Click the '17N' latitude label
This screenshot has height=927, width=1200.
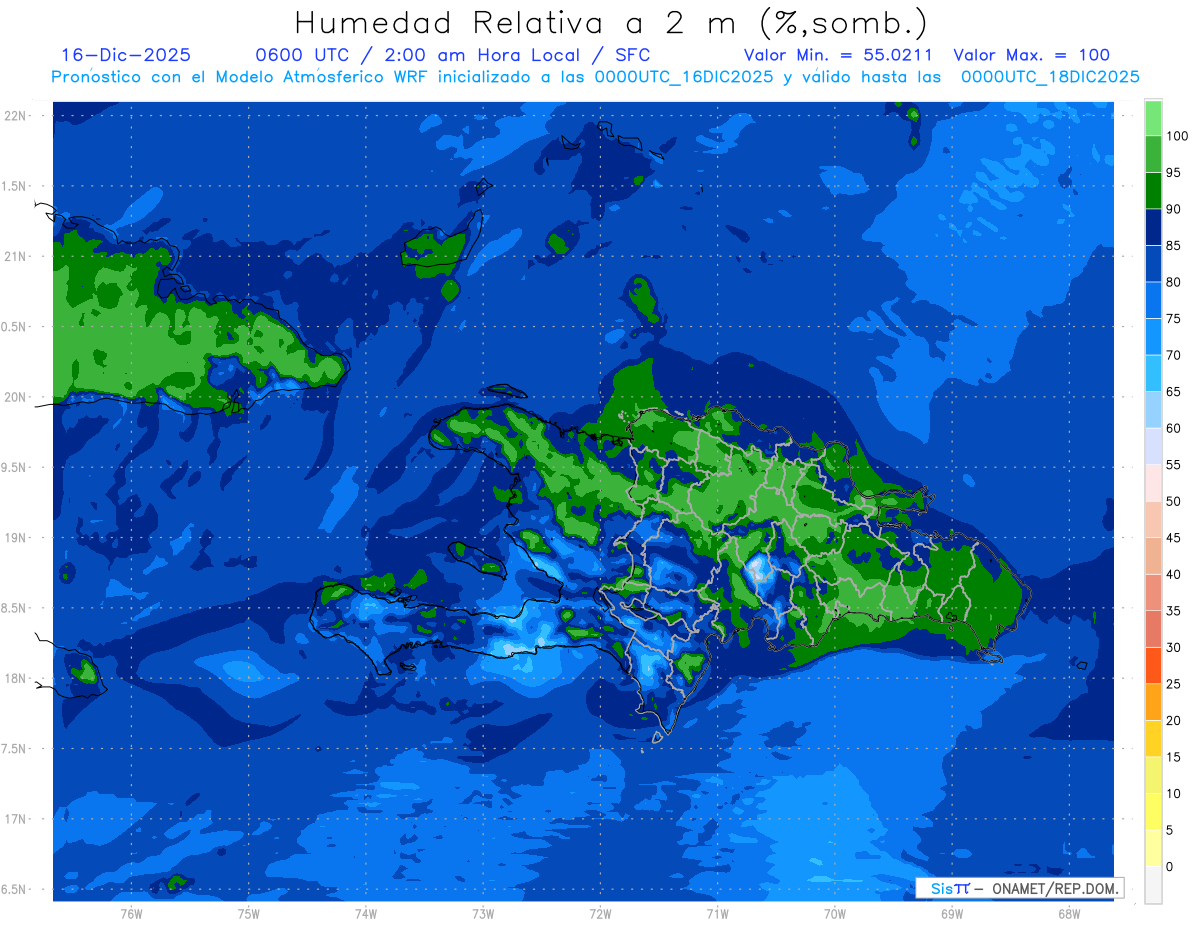pos(15,819)
